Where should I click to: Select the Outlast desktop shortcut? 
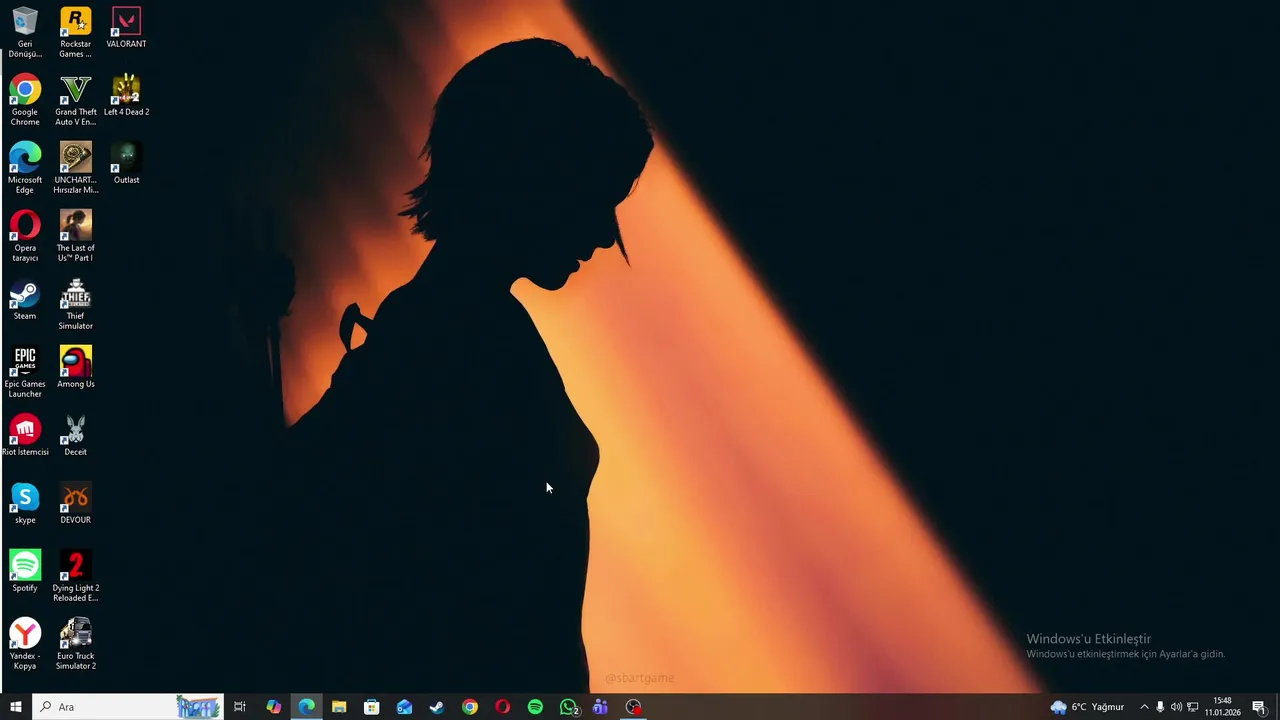coord(126,164)
